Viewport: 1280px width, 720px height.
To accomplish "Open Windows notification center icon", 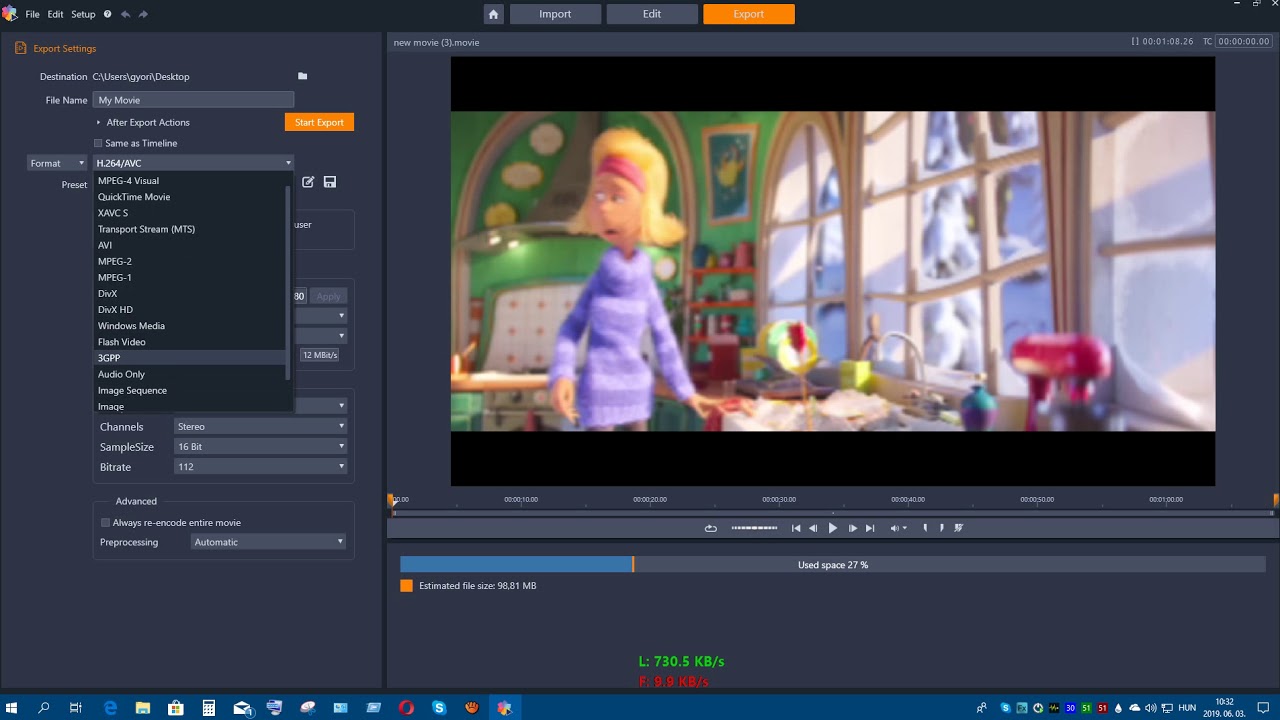I will coord(1264,708).
